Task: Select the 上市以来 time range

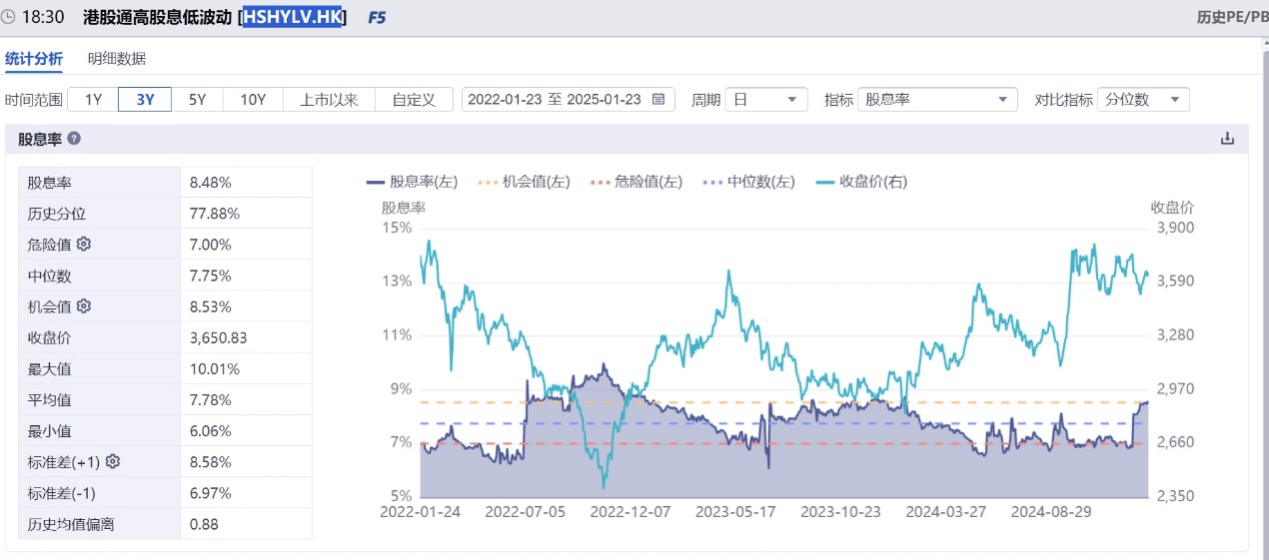Action: 329,99
